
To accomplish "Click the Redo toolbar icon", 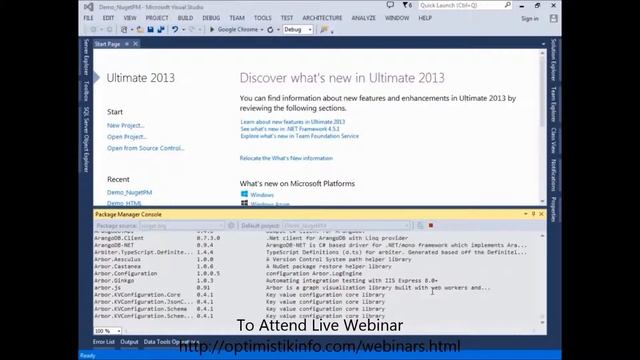I will click(192, 29).
